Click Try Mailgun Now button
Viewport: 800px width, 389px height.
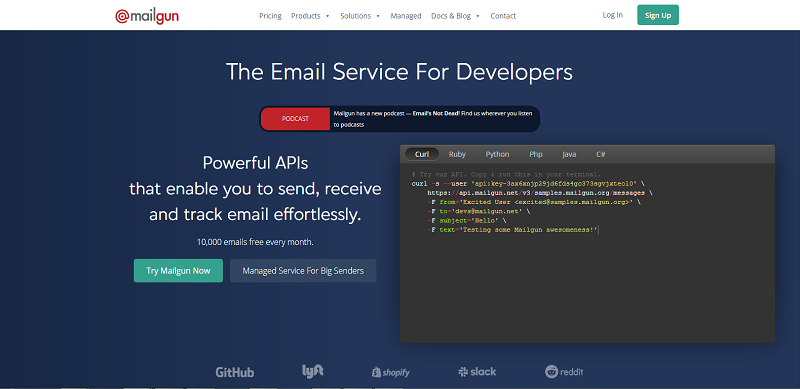pos(179,271)
